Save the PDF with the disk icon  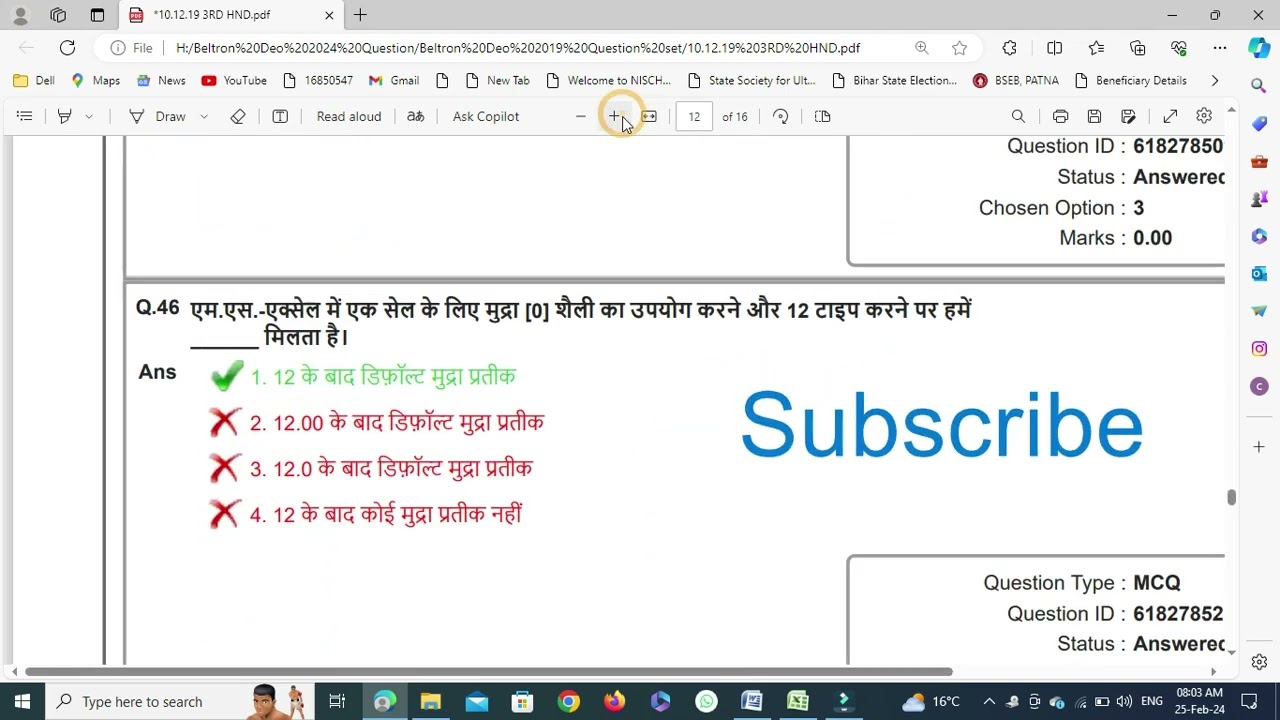(x=1094, y=116)
